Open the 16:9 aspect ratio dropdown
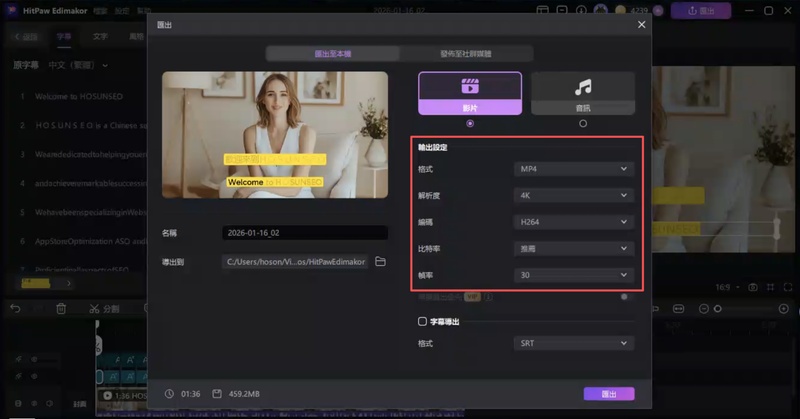The image size is (800, 419). click(x=728, y=287)
